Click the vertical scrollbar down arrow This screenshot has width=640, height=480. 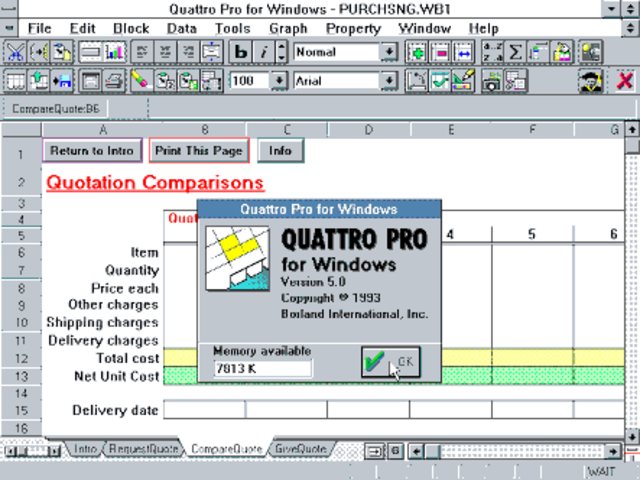632,435
